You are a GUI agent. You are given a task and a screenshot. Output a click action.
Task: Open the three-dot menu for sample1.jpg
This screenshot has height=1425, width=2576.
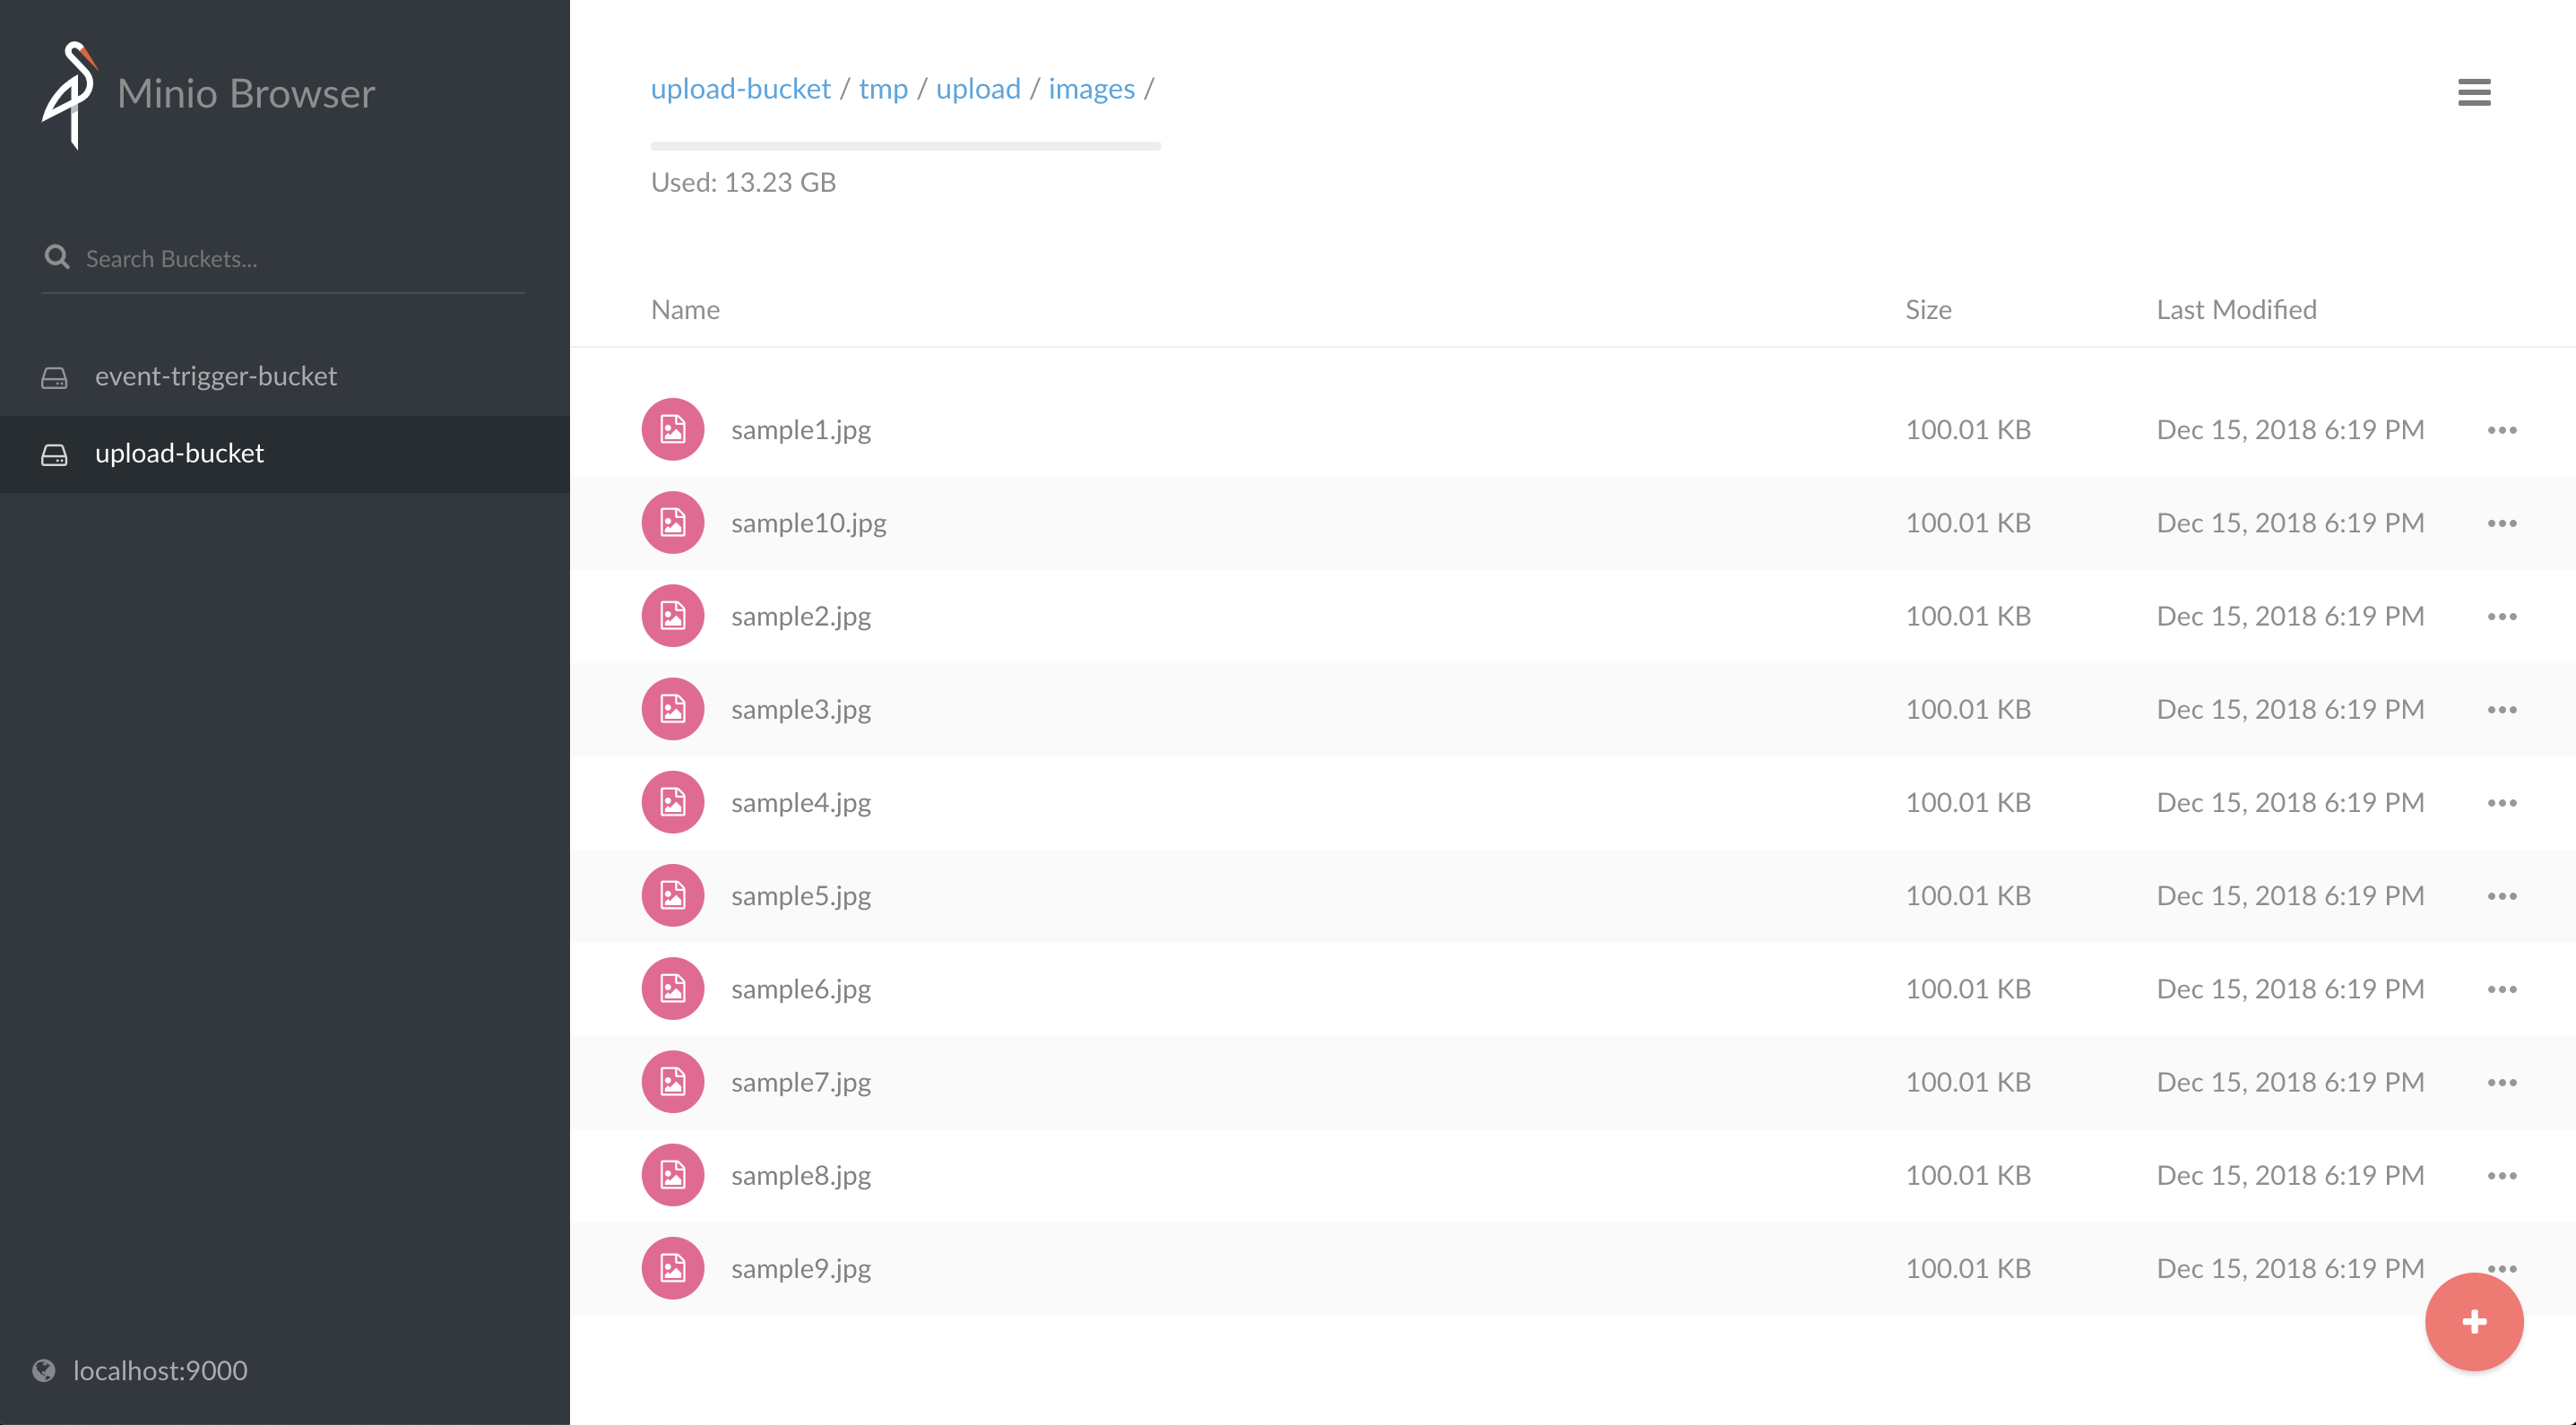[2502, 430]
